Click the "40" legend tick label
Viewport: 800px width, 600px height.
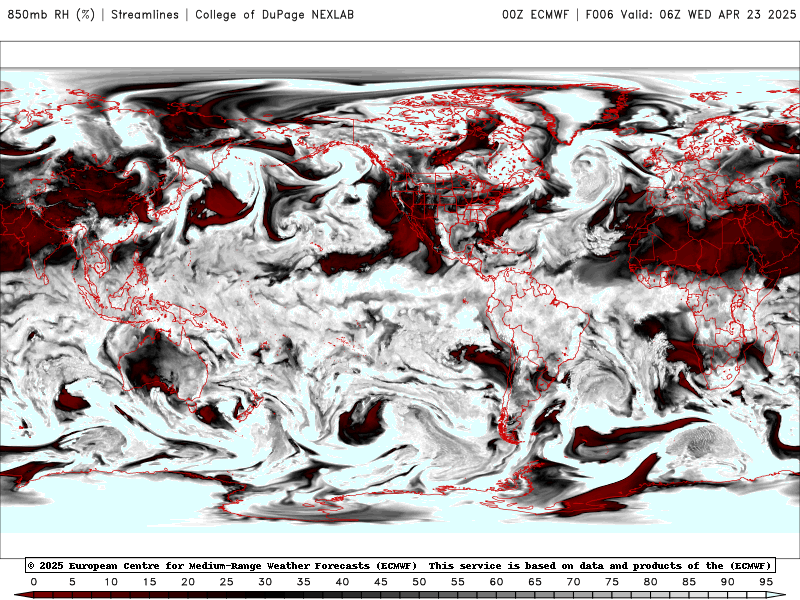tap(342, 582)
